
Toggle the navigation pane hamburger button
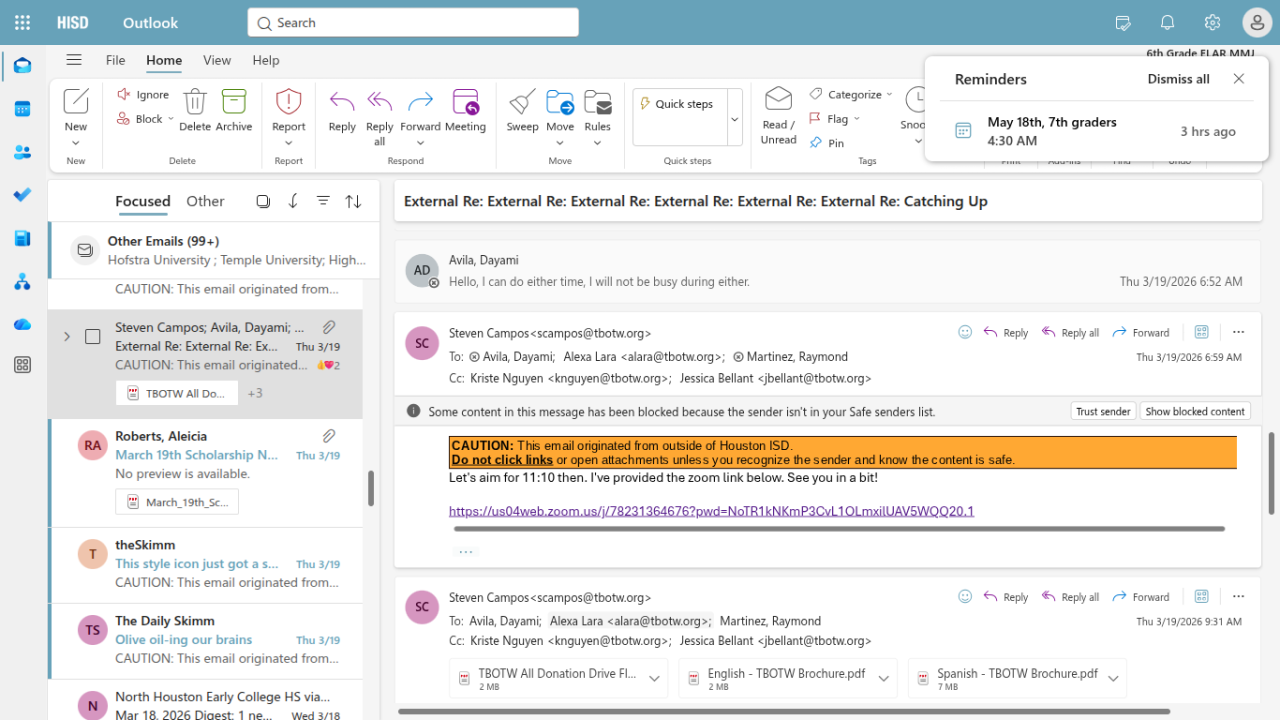tap(74, 60)
